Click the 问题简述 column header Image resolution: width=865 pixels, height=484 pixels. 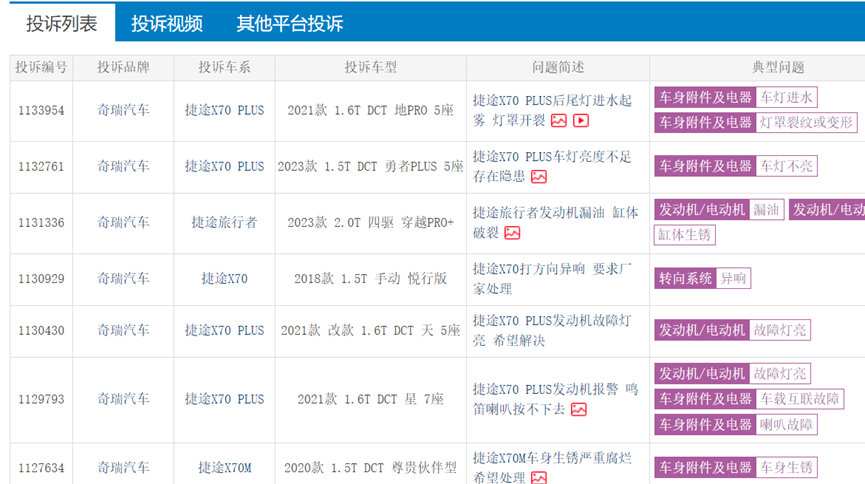(x=558, y=67)
